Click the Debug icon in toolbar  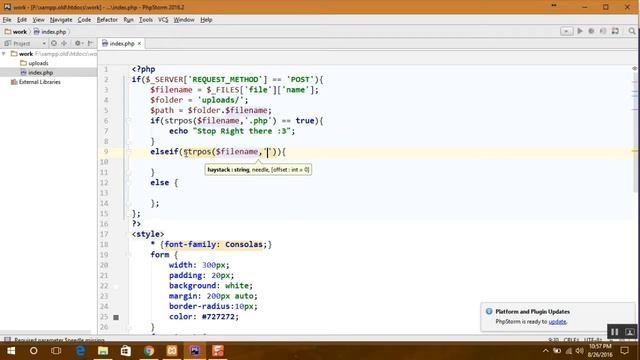click(591, 31)
